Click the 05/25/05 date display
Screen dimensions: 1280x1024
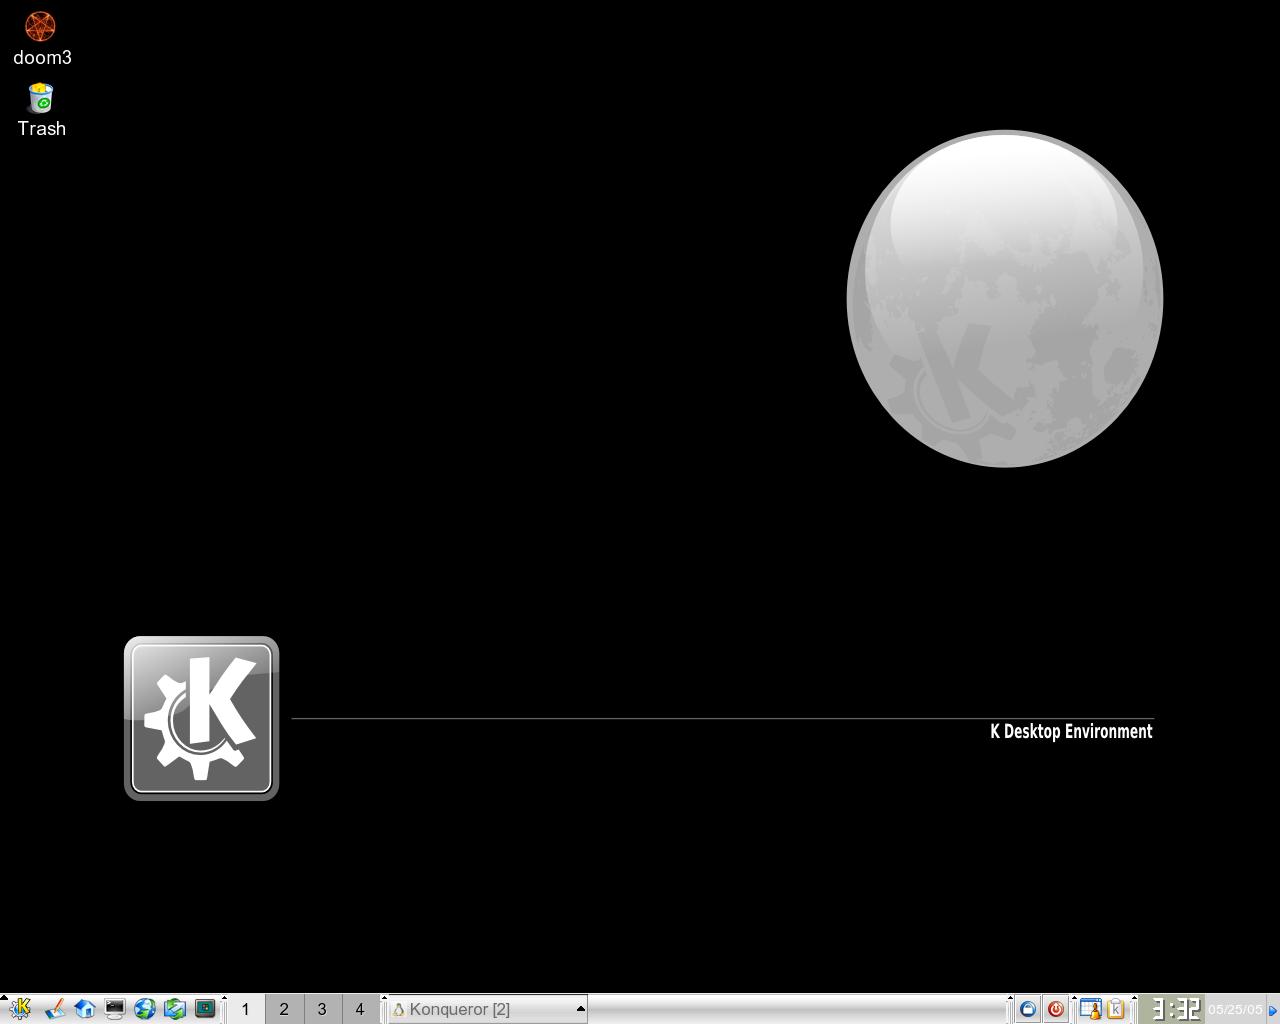point(1235,1009)
